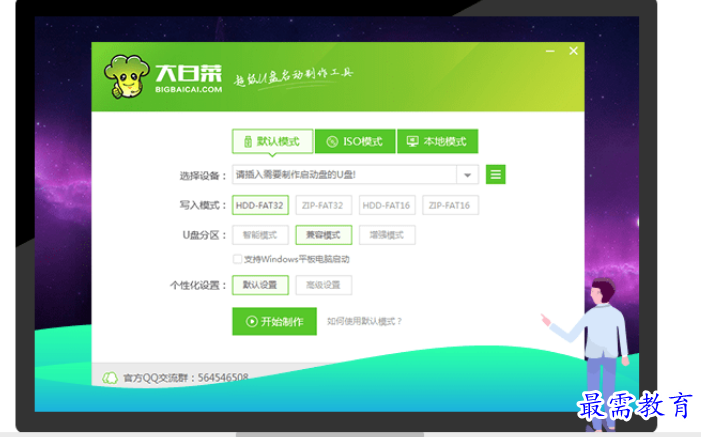Select ZIP-FAT32 write mode
This screenshot has width=701, height=437.
pyautogui.click(x=323, y=205)
